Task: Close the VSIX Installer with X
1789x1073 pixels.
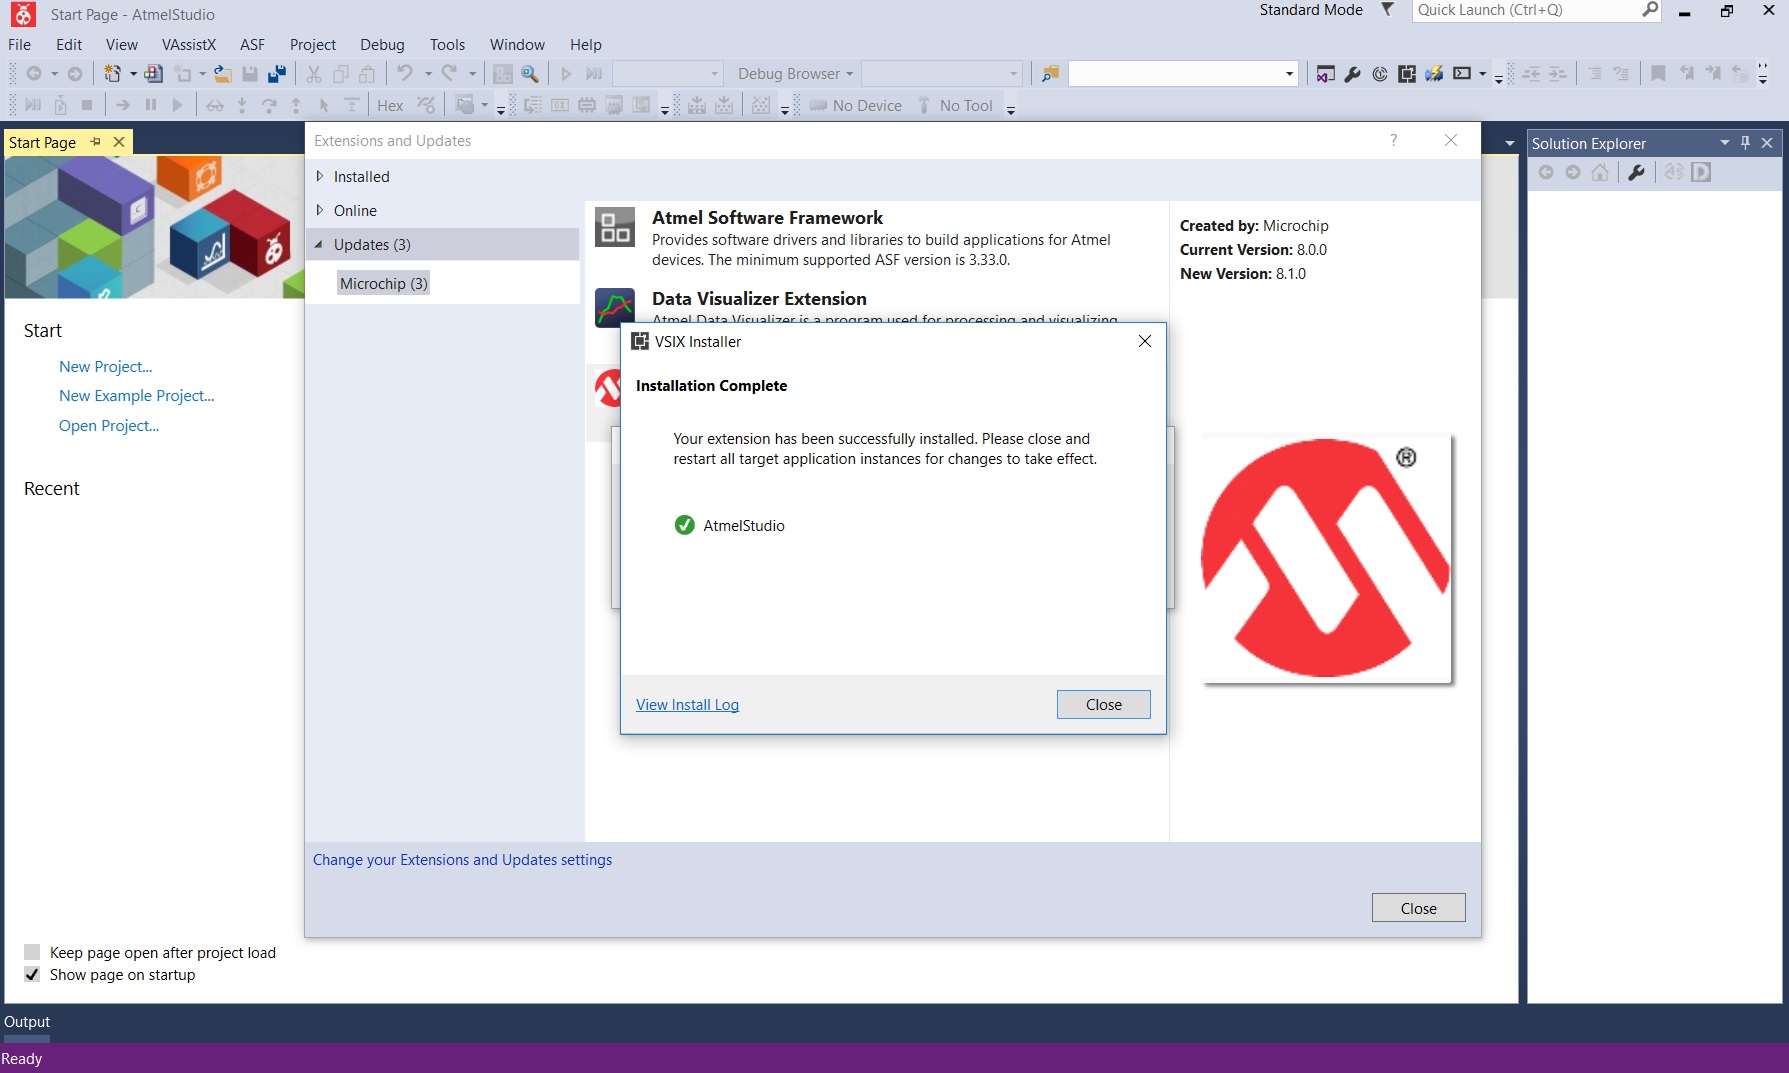Action: coord(1145,341)
